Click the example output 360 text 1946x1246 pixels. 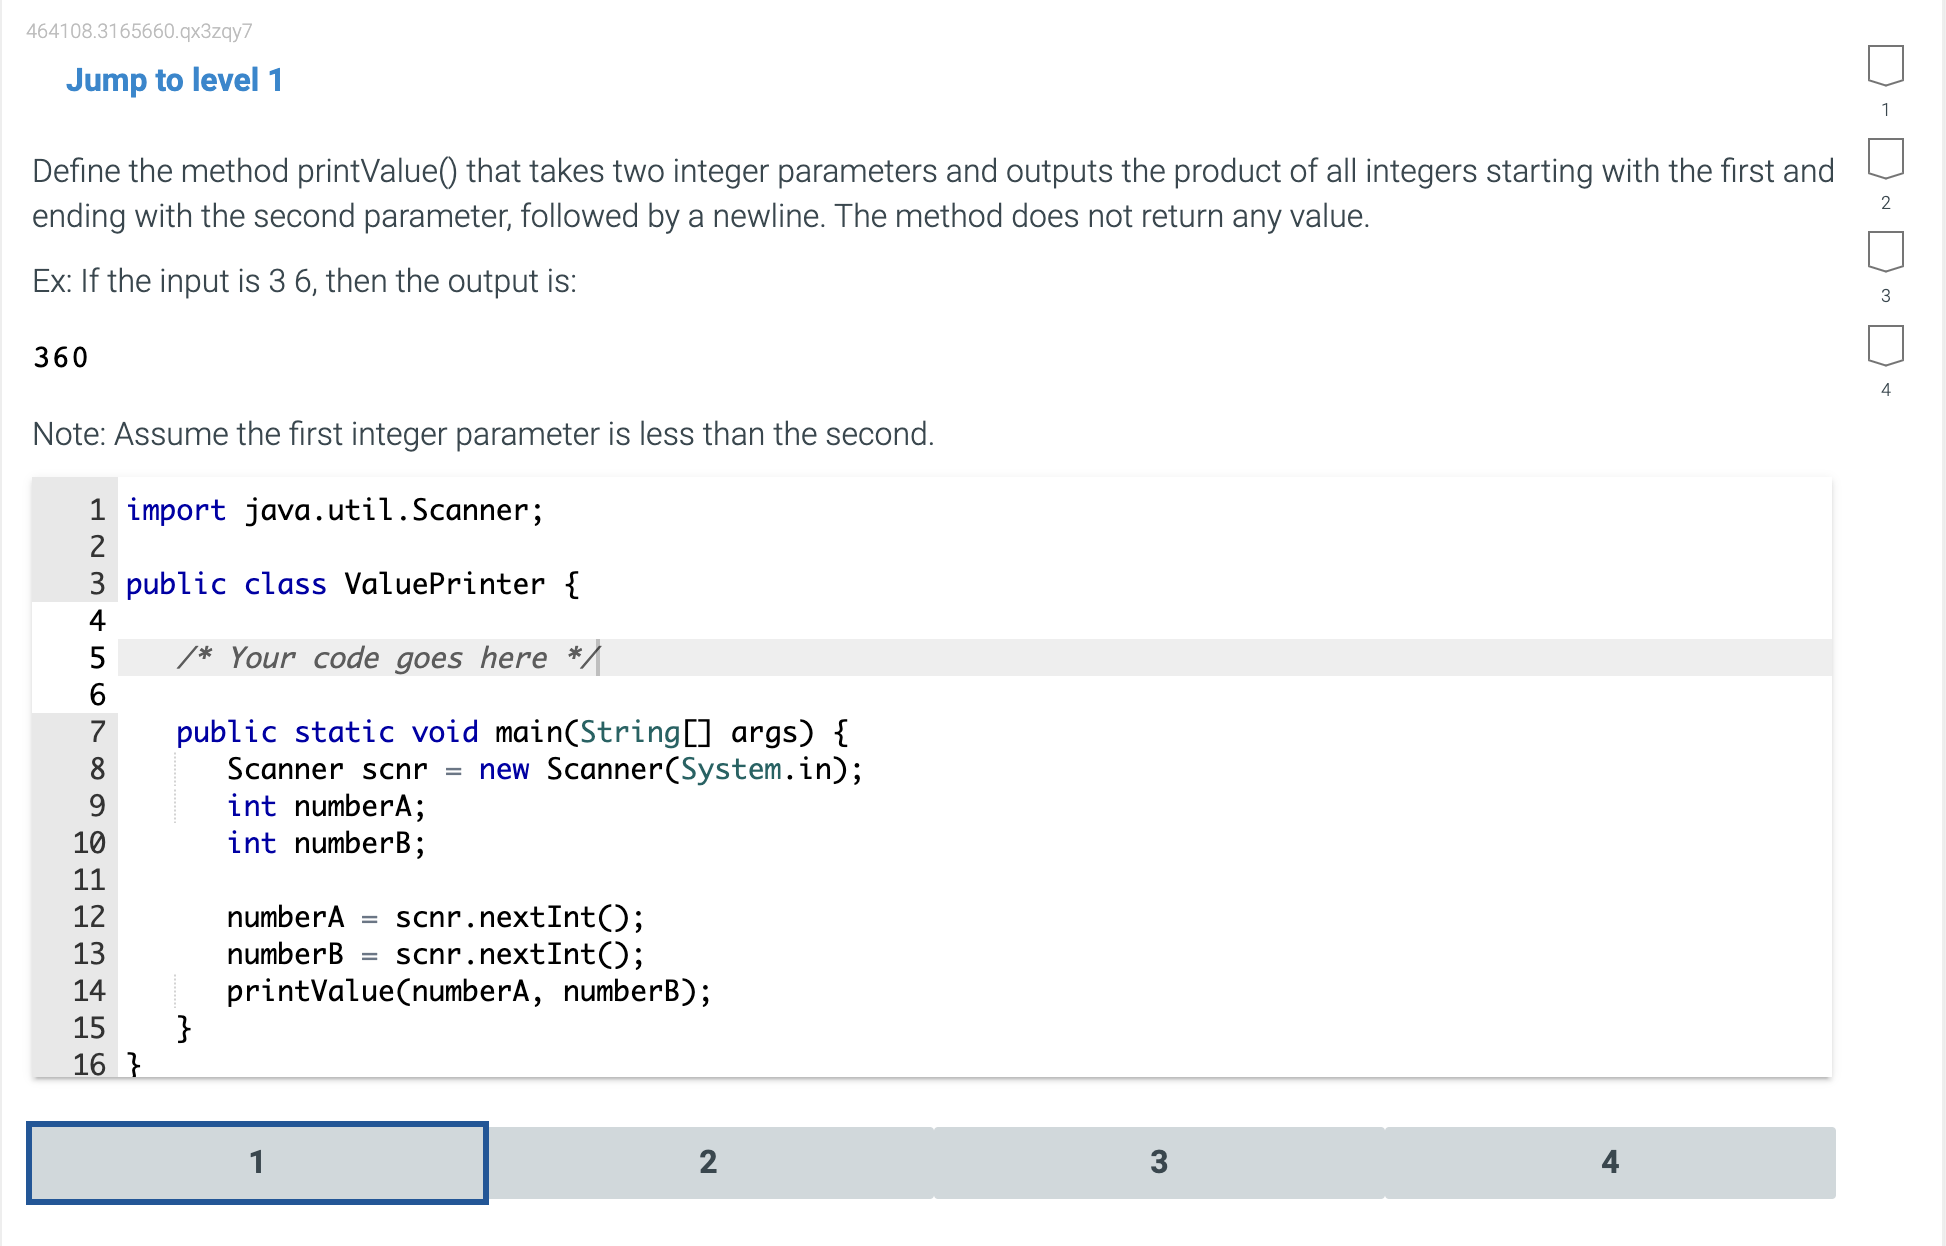coord(61,357)
